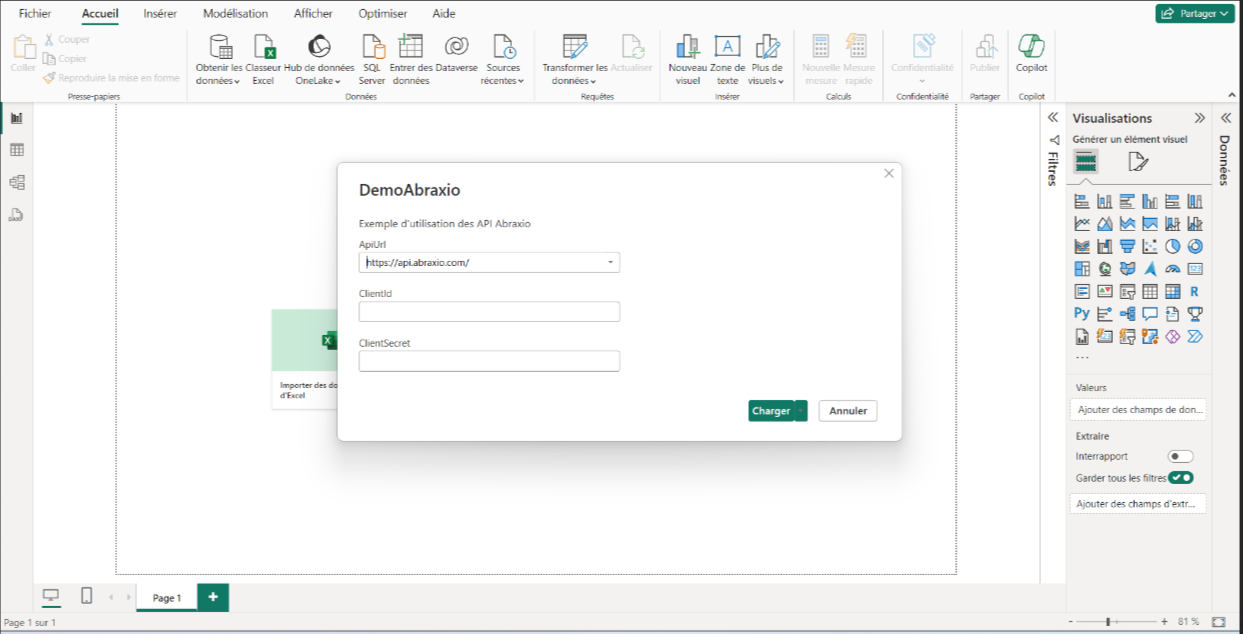Switch to Table view in left sidebar

[x=16, y=150]
